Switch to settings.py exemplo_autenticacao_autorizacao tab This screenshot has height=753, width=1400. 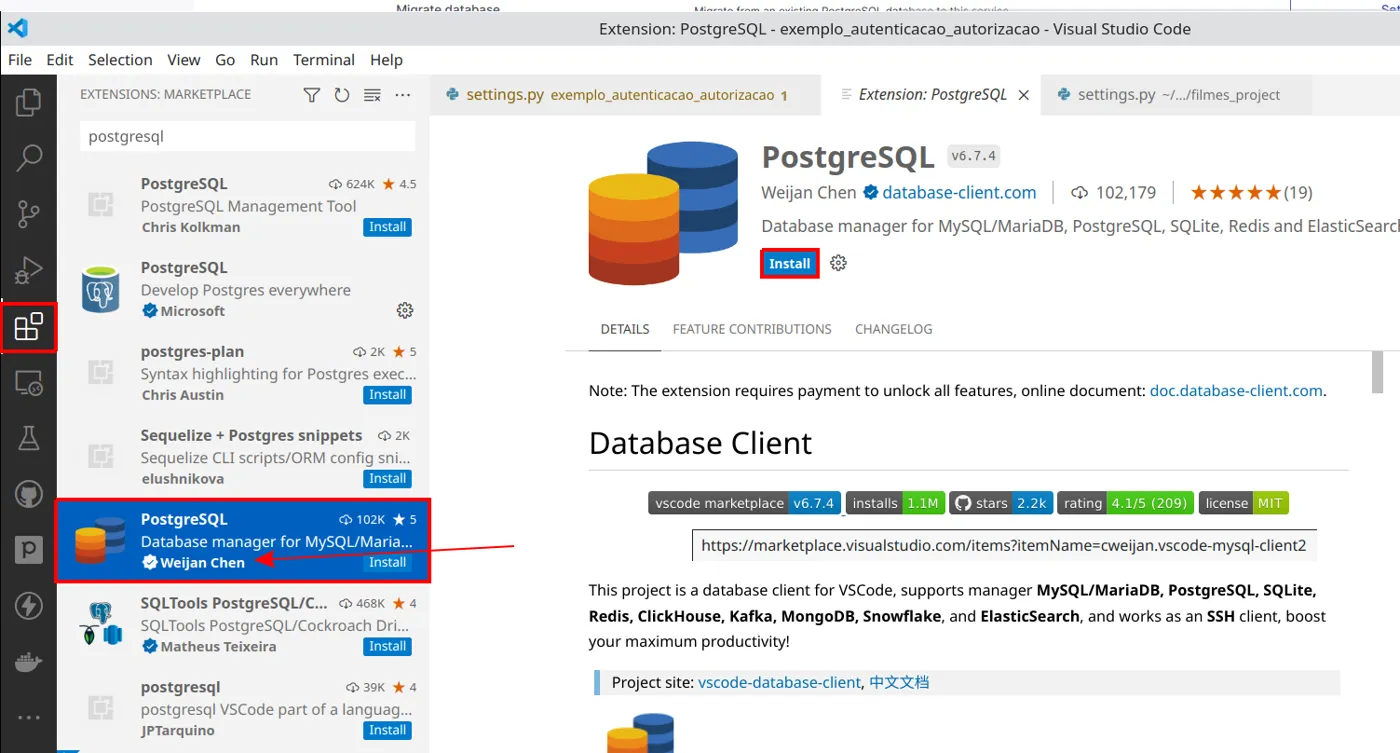[625, 95]
